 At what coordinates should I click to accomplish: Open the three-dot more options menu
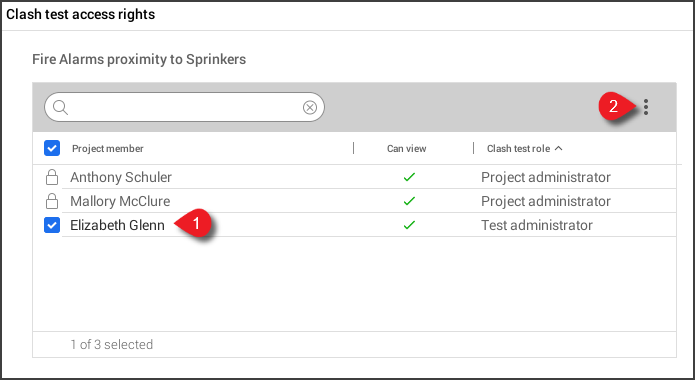point(646,107)
